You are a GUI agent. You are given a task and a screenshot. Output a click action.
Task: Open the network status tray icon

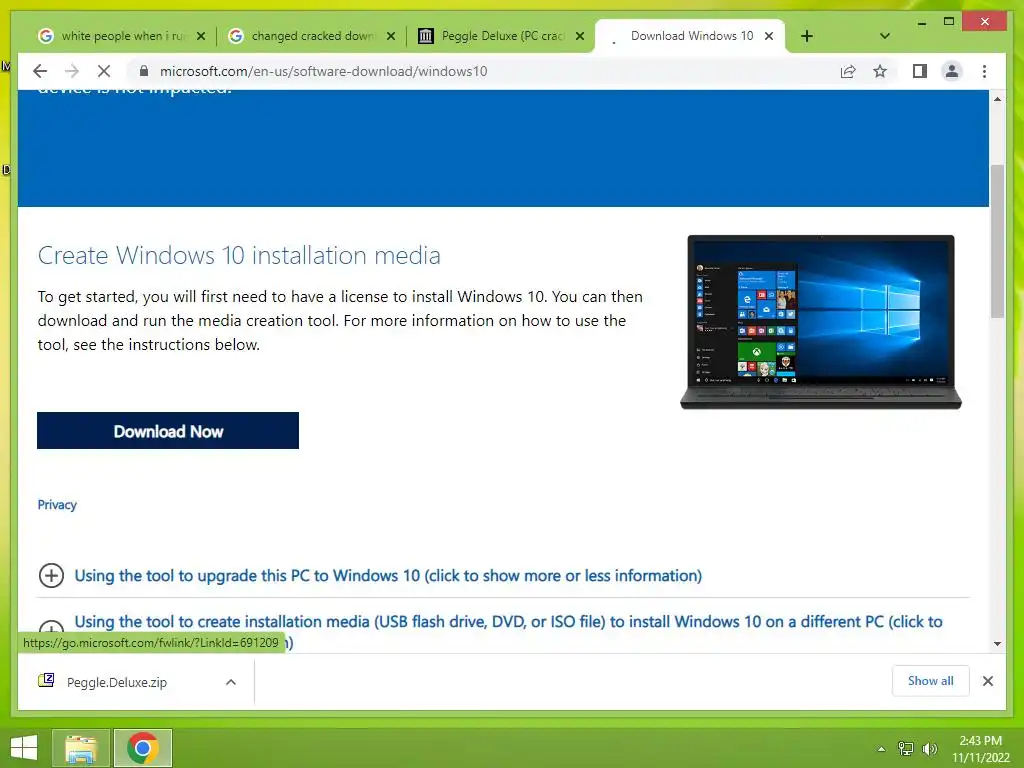tap(905, 749)
